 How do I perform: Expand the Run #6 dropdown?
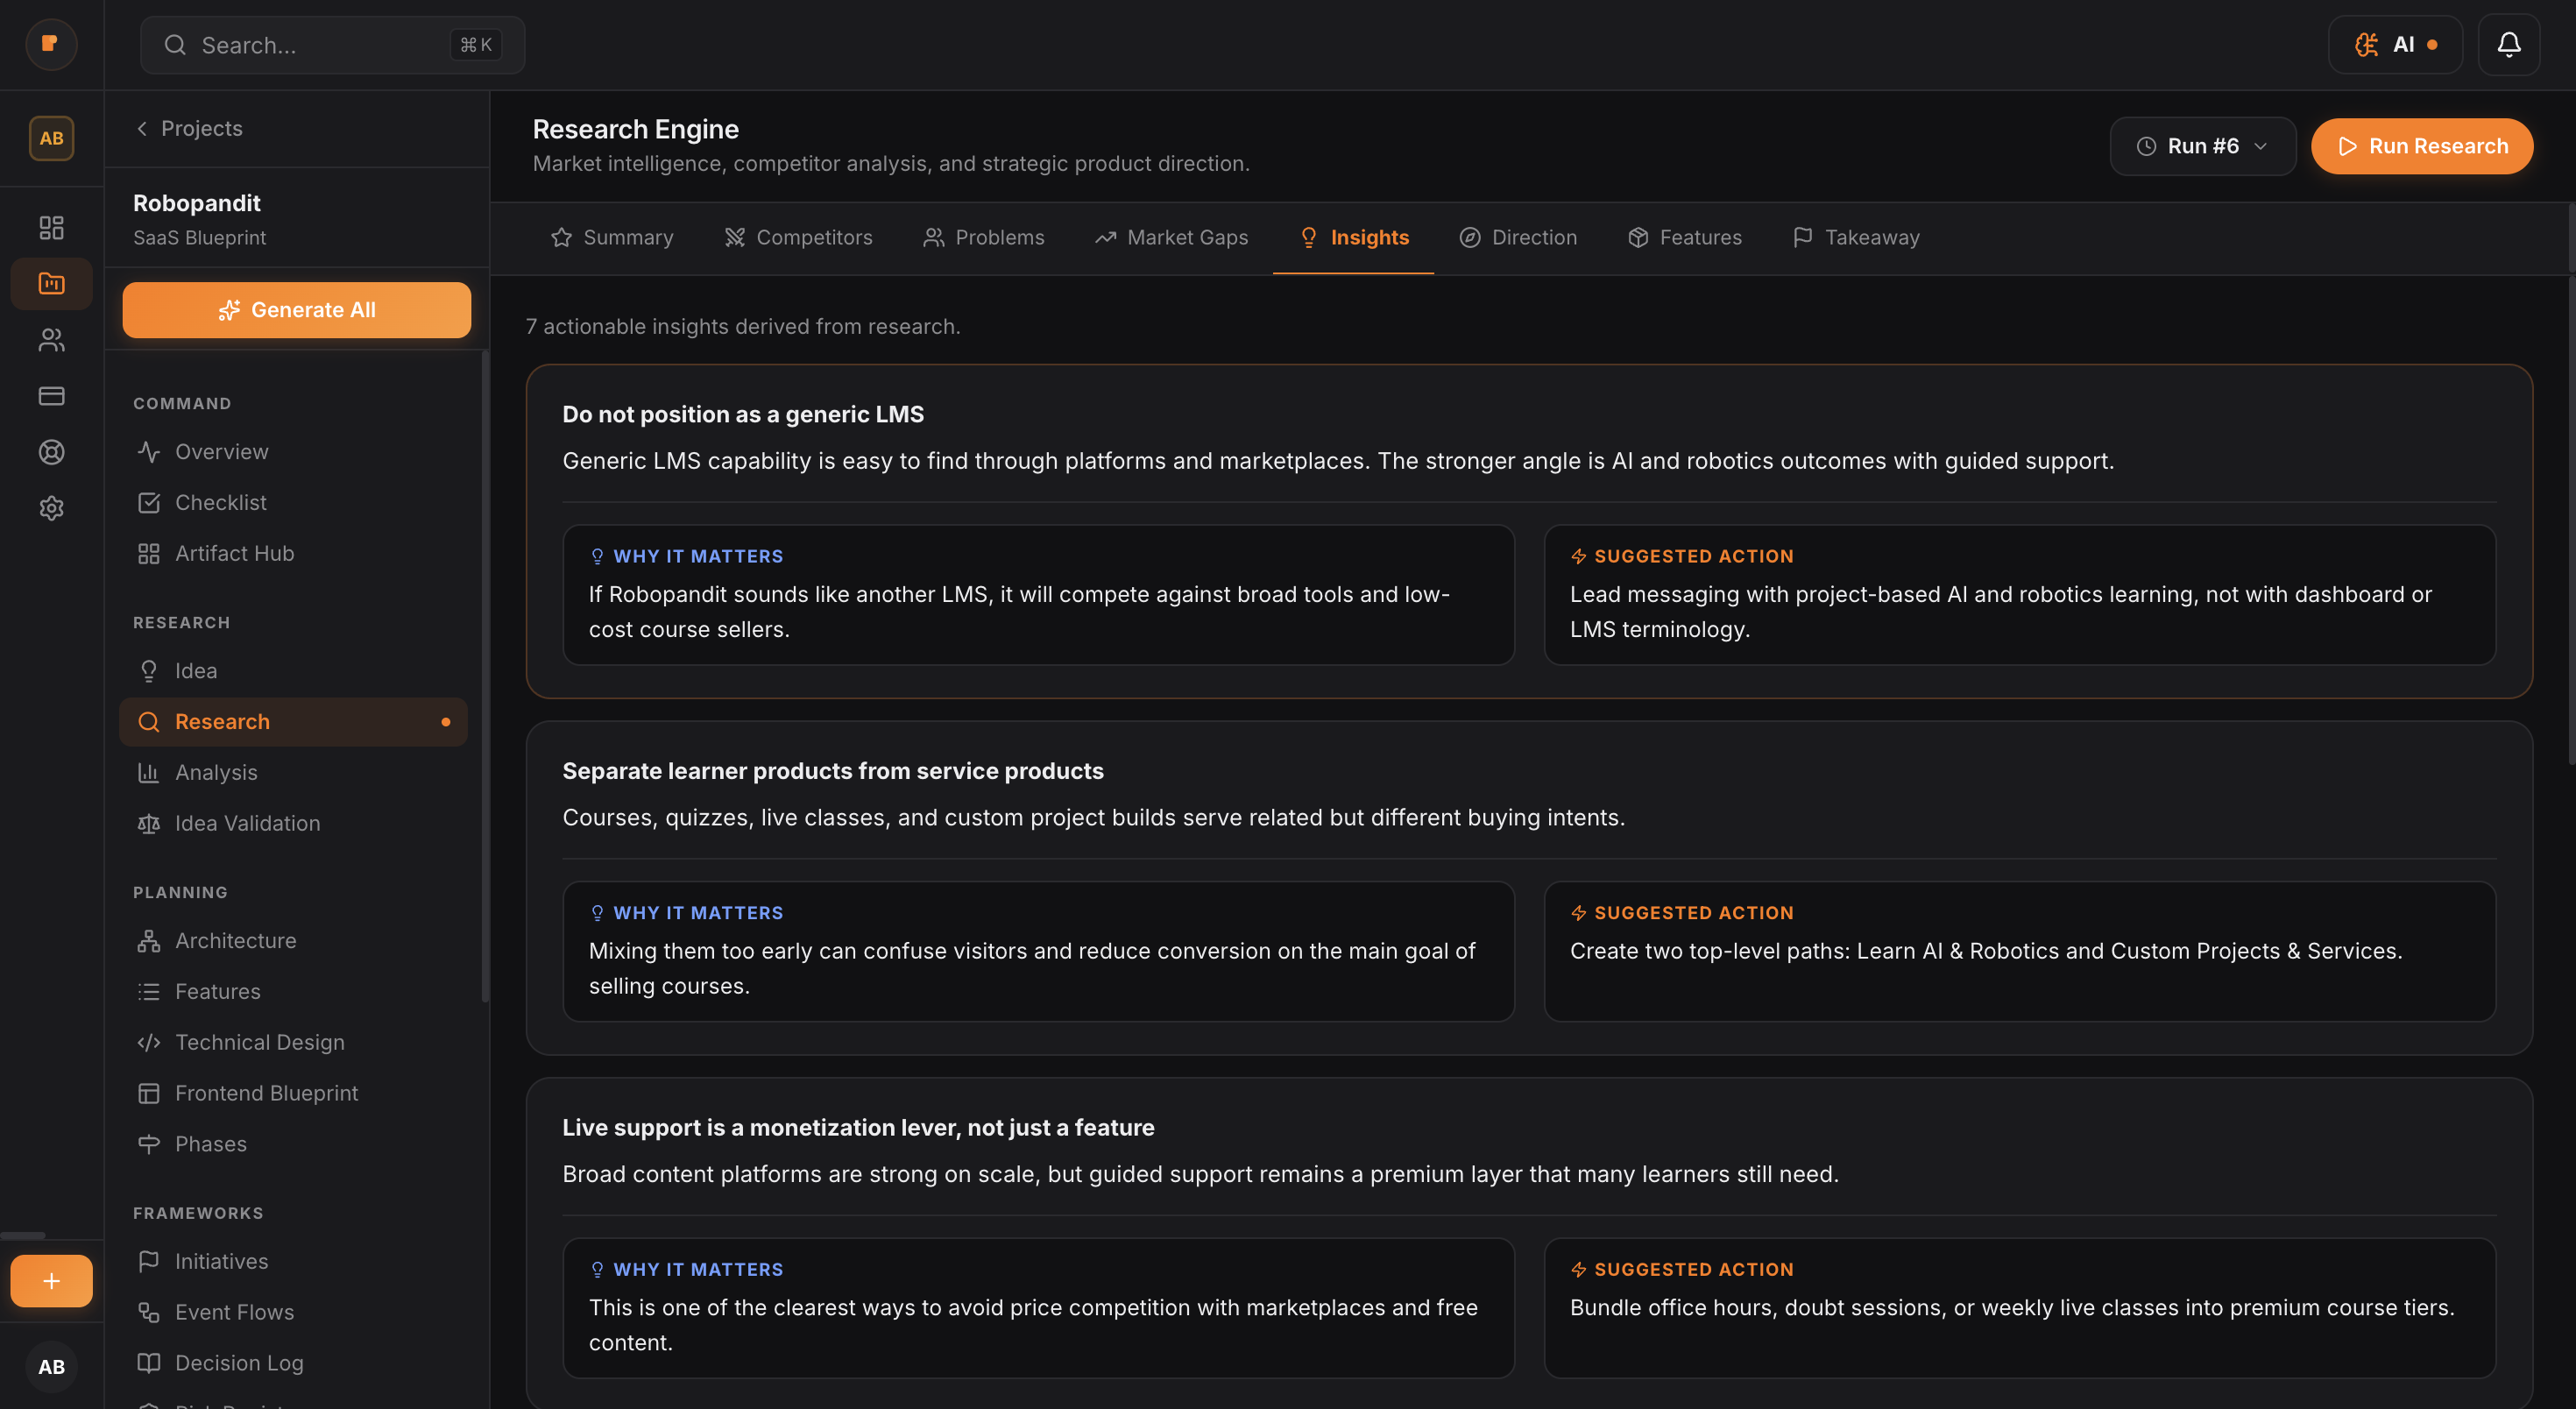click(2202, 145)
